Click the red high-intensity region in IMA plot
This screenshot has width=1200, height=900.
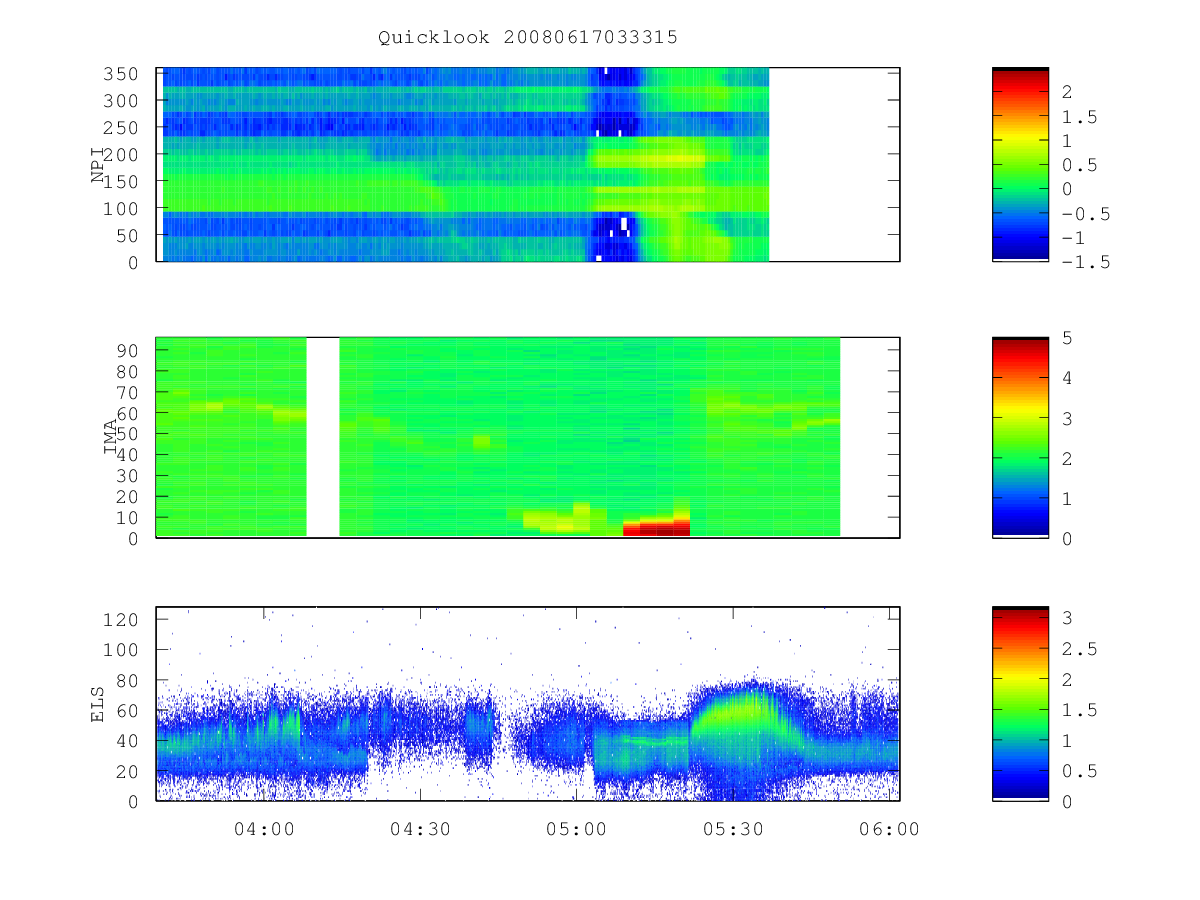[x=657, y=527]
